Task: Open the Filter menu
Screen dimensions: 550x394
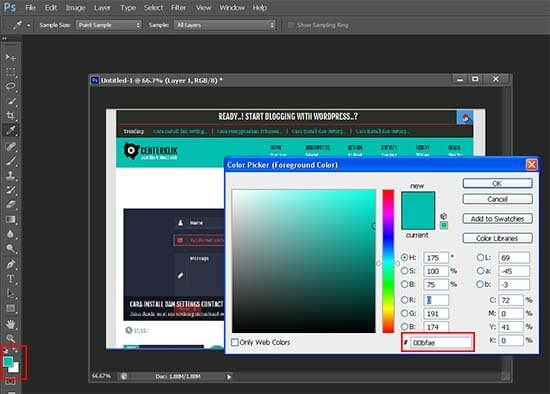Action: pos(178,8)
